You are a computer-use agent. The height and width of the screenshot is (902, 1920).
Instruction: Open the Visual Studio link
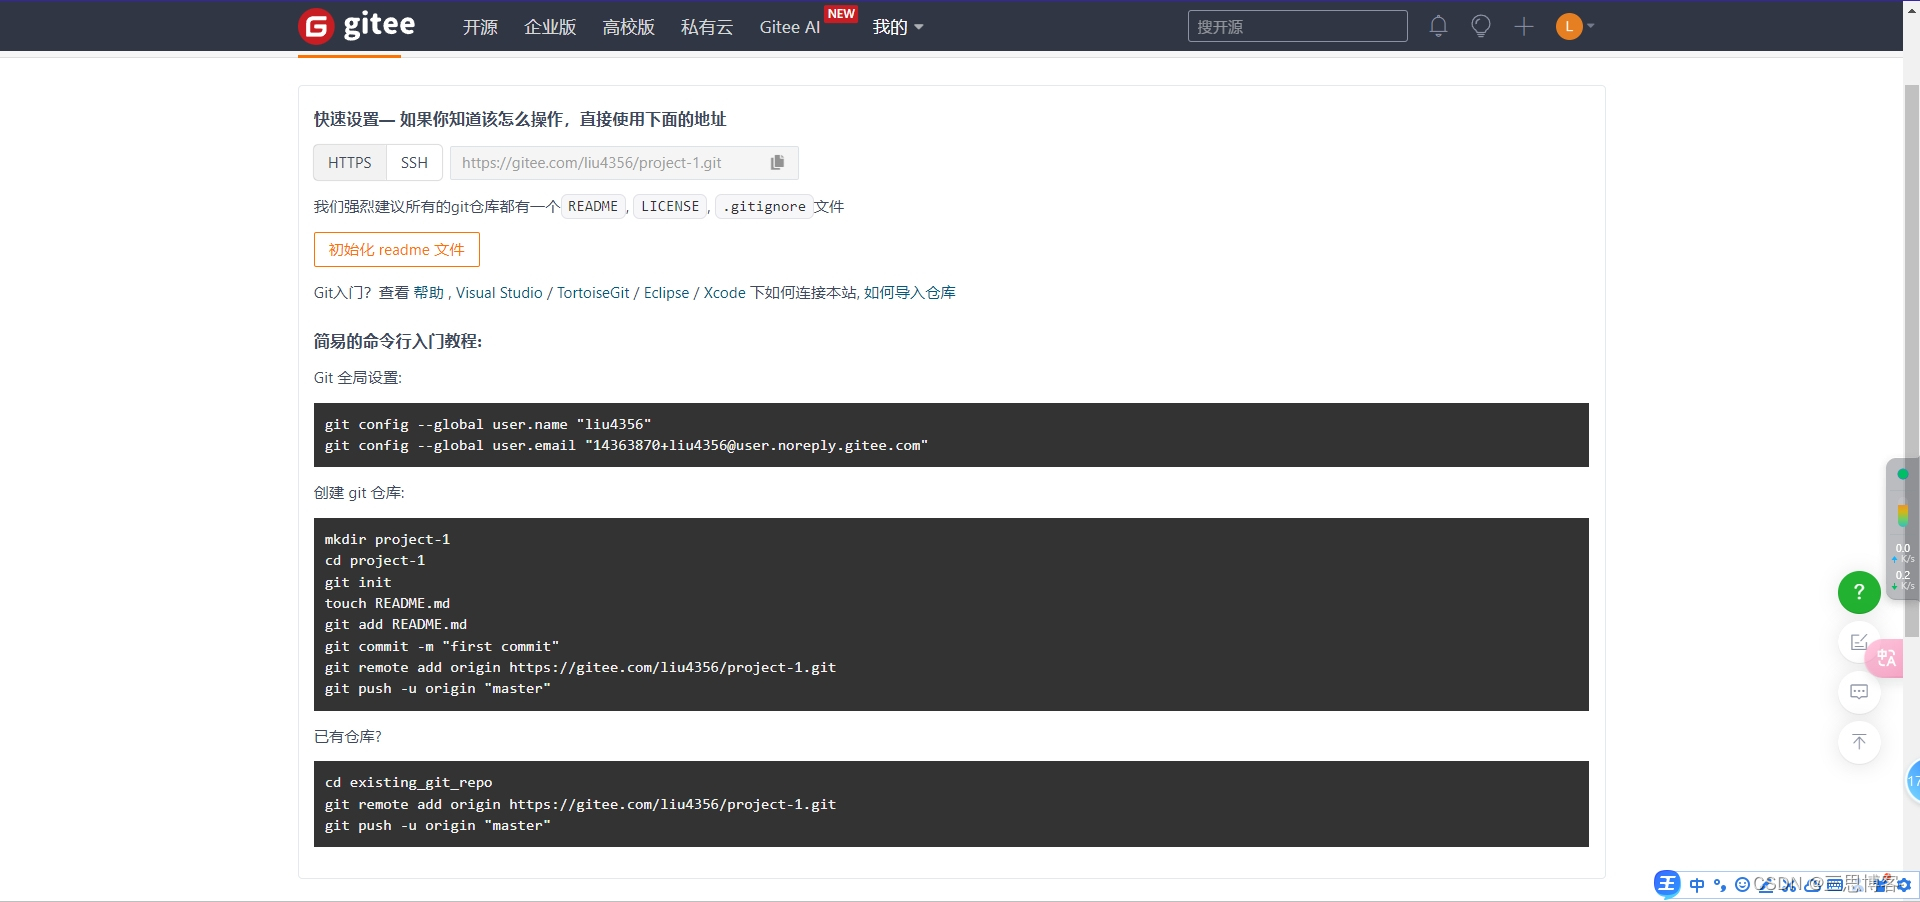click(x=499, y=292)
